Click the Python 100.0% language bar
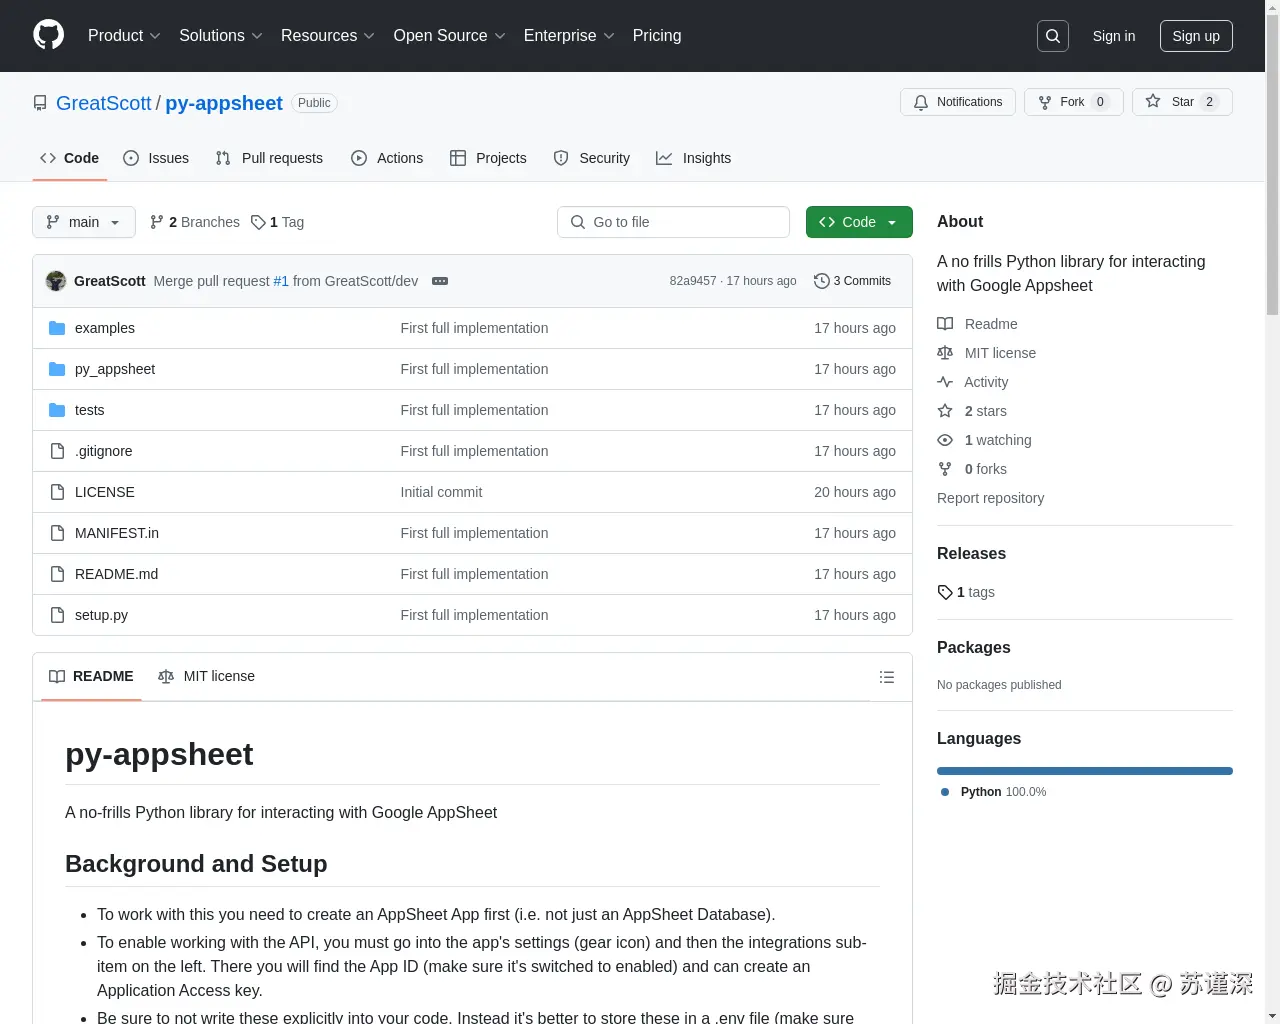Image resolution: width=1280 pixels, height=1024 pixels. pos(1084,771)
